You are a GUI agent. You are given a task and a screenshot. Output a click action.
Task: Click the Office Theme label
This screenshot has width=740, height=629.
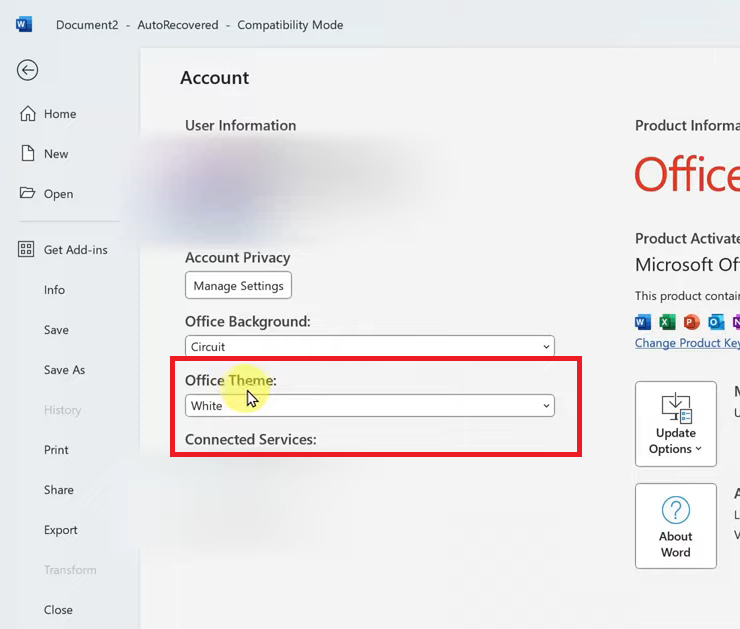click(231, 380)
